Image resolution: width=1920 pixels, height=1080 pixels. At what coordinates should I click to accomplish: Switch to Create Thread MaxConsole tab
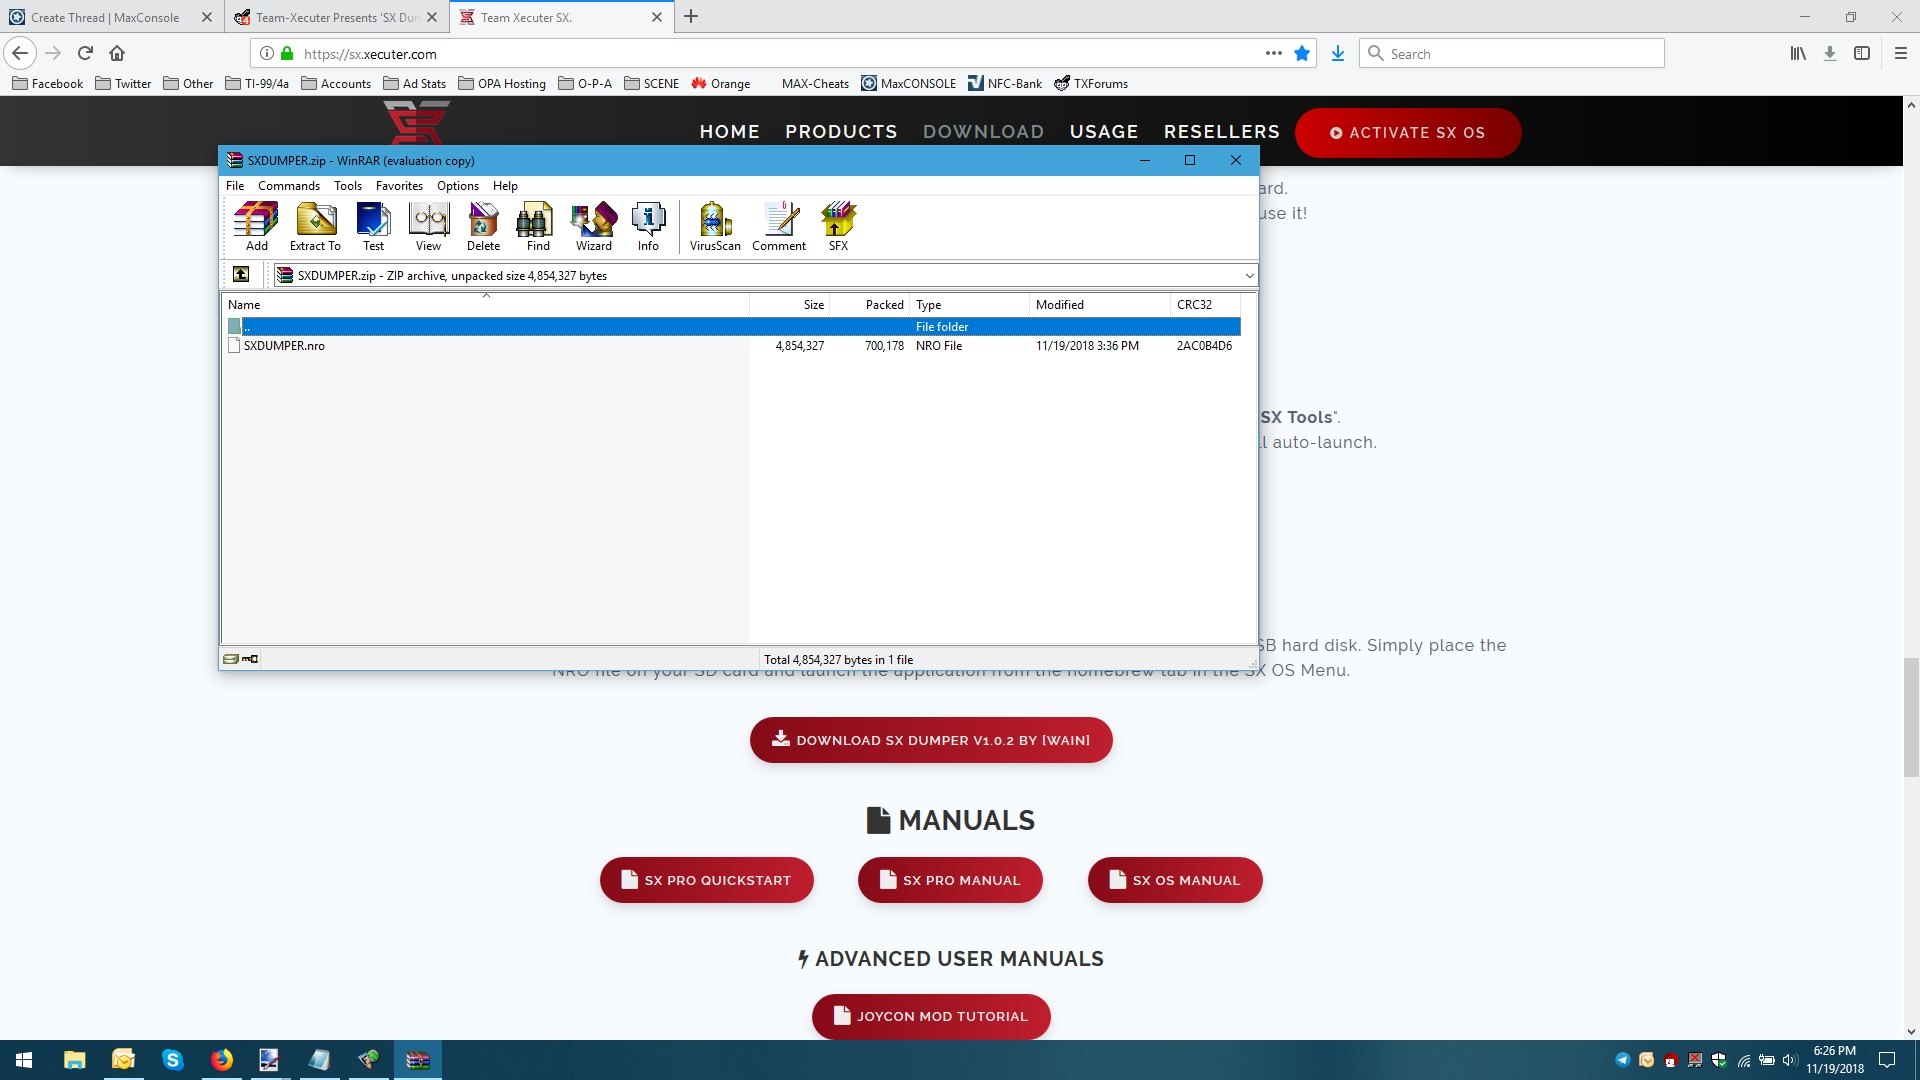tap(105, 17)
